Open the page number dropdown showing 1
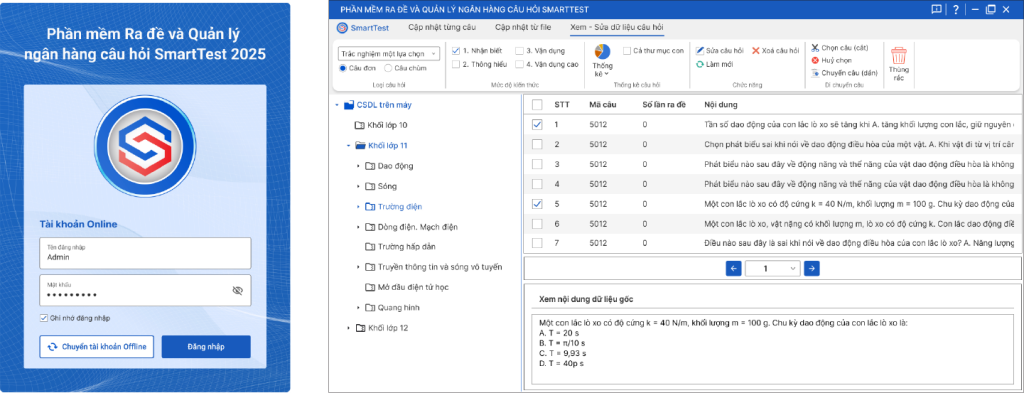 pyautogui.click(x=773, y=268)
